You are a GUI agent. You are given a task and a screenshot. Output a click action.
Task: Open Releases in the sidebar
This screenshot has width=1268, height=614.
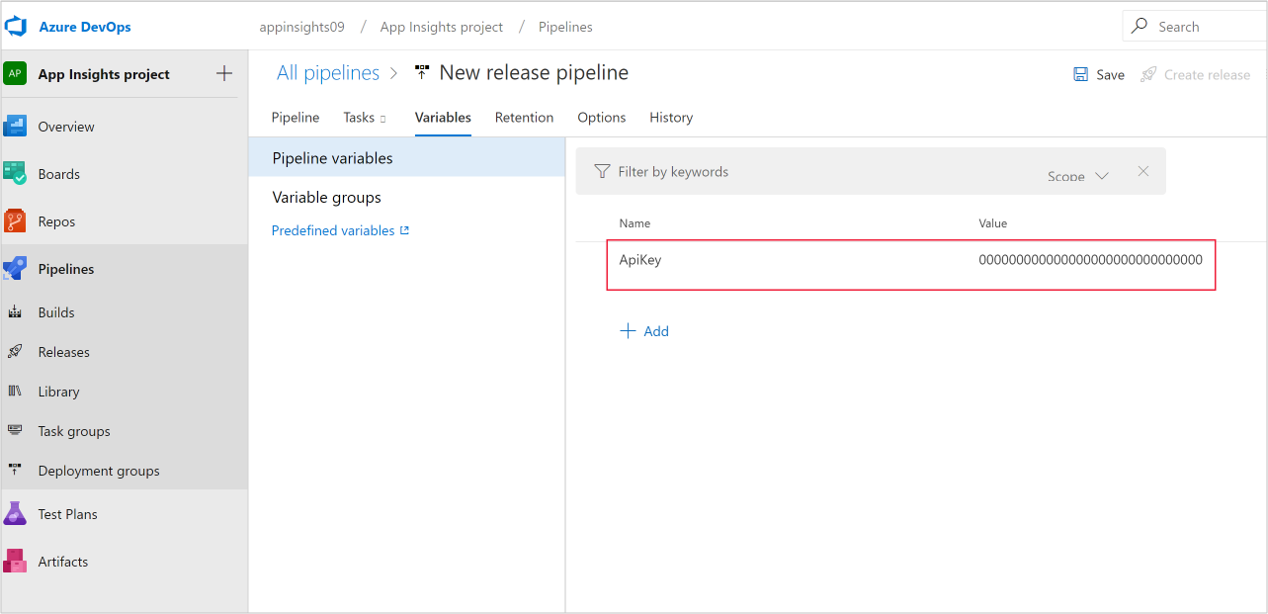point(64,352)
